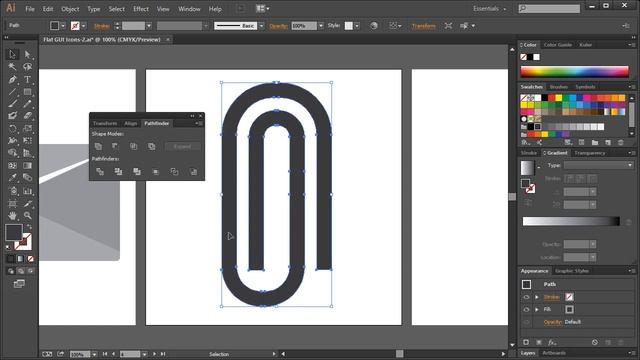Switch to the Graphic Styles tab
Image resolution: width=640 pixels, height=360 pixels.
(572, 271)
